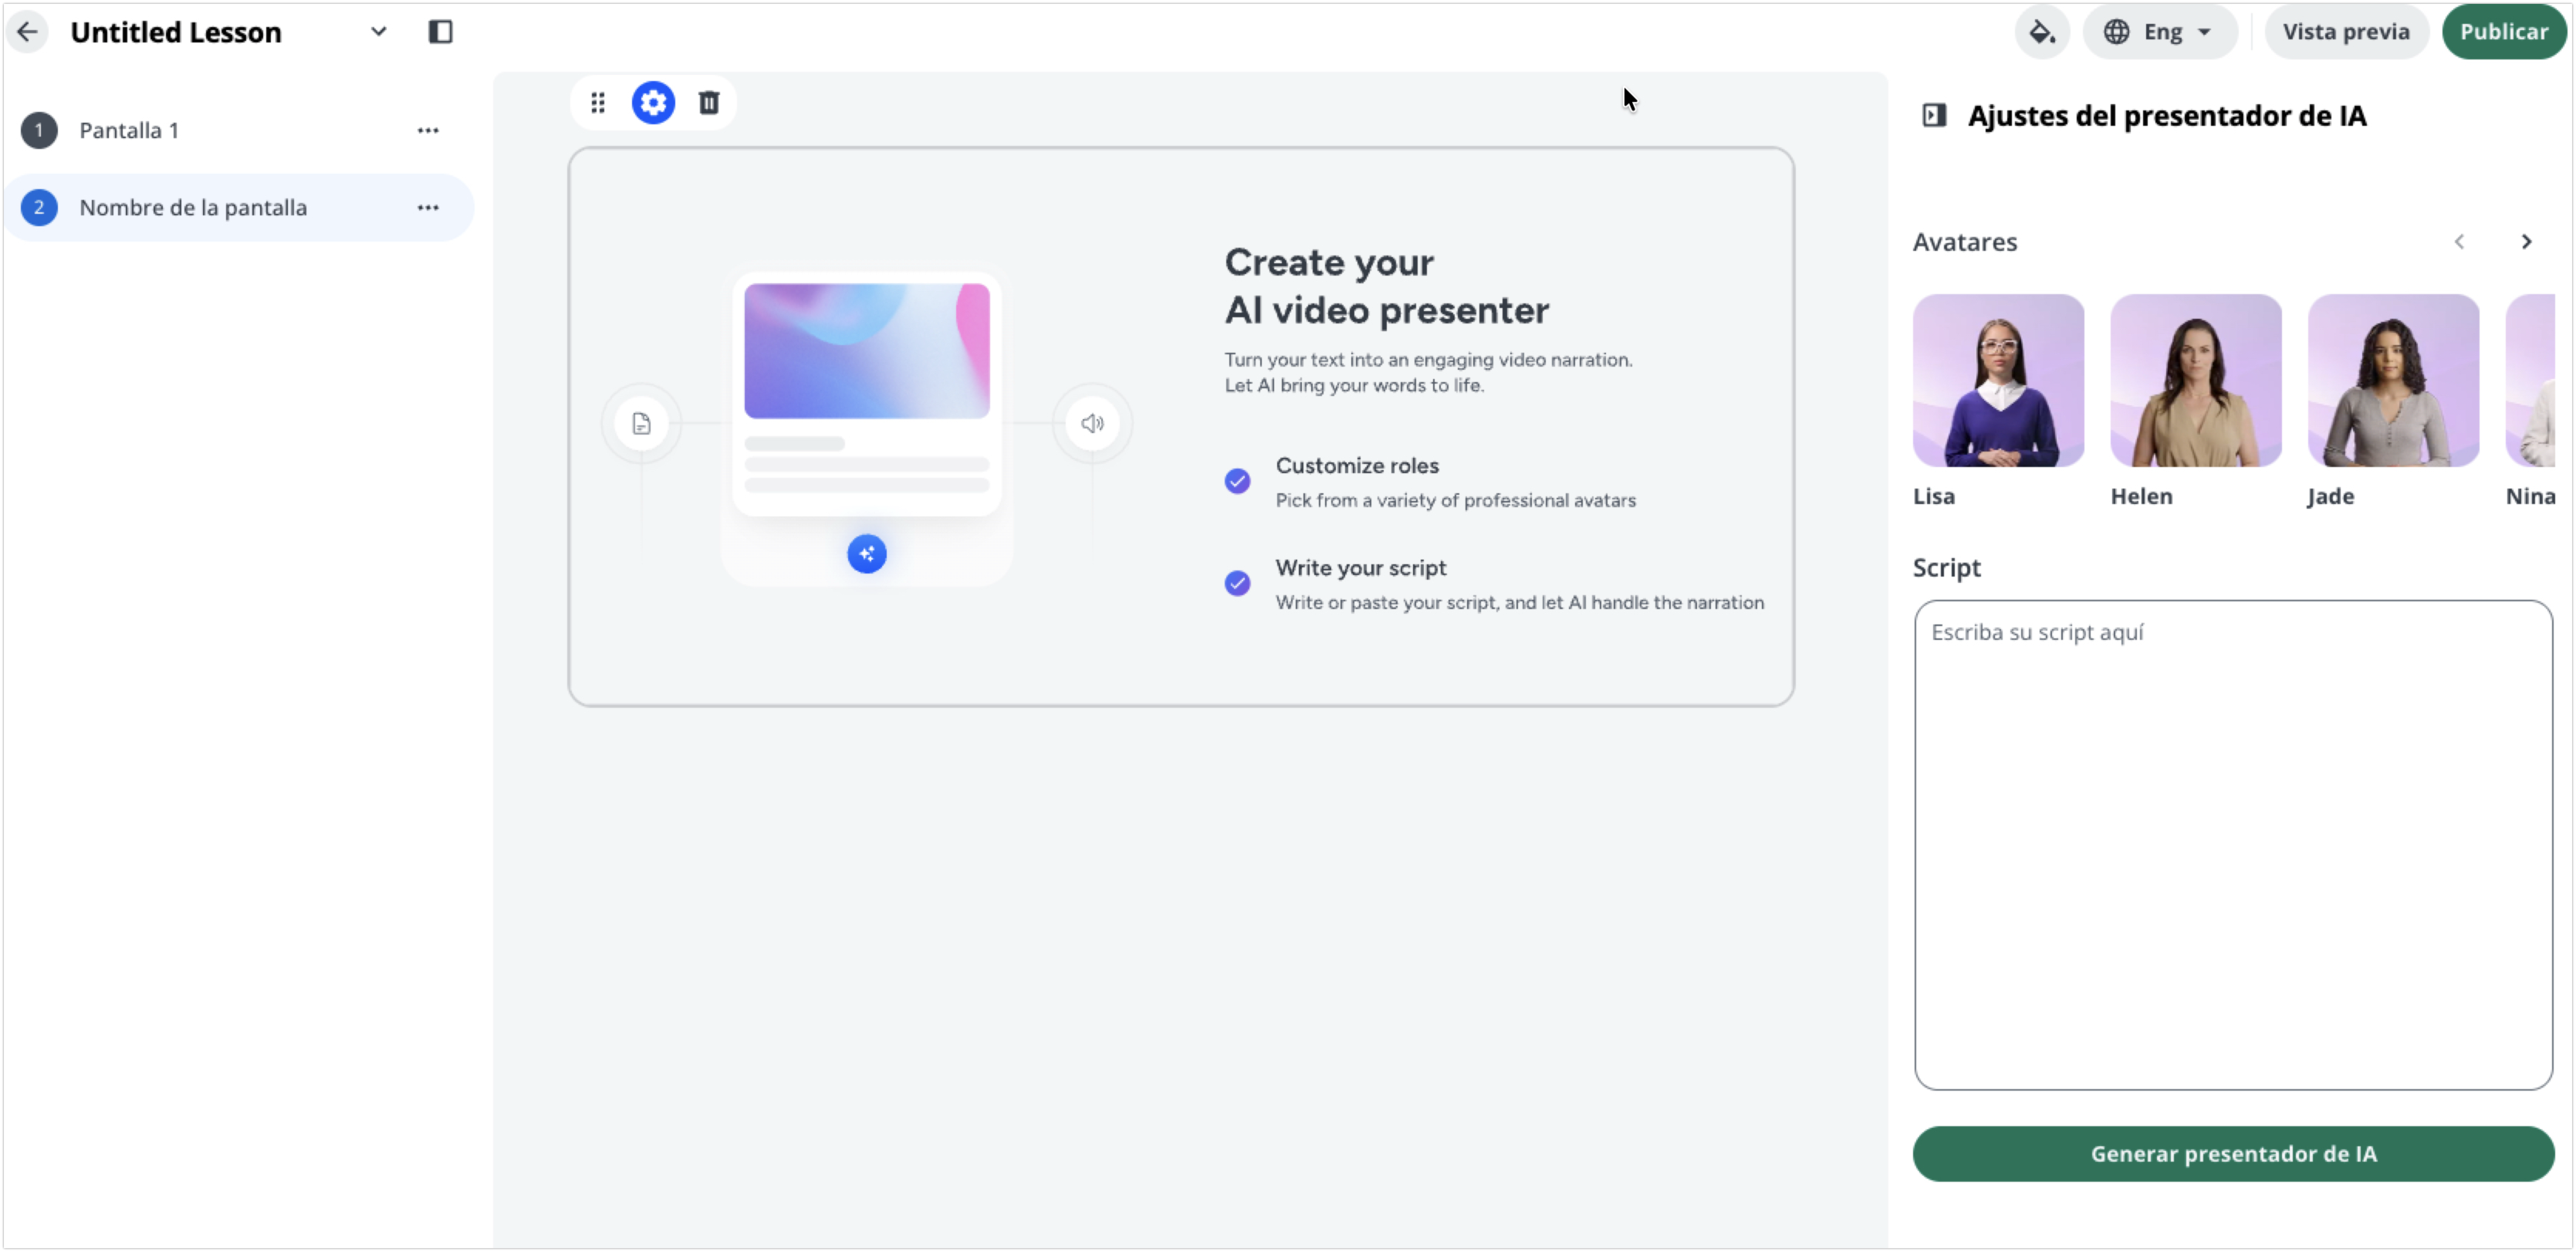
Task: Select the Helen avatar thumbnail
Action: tap(2195, 381)
